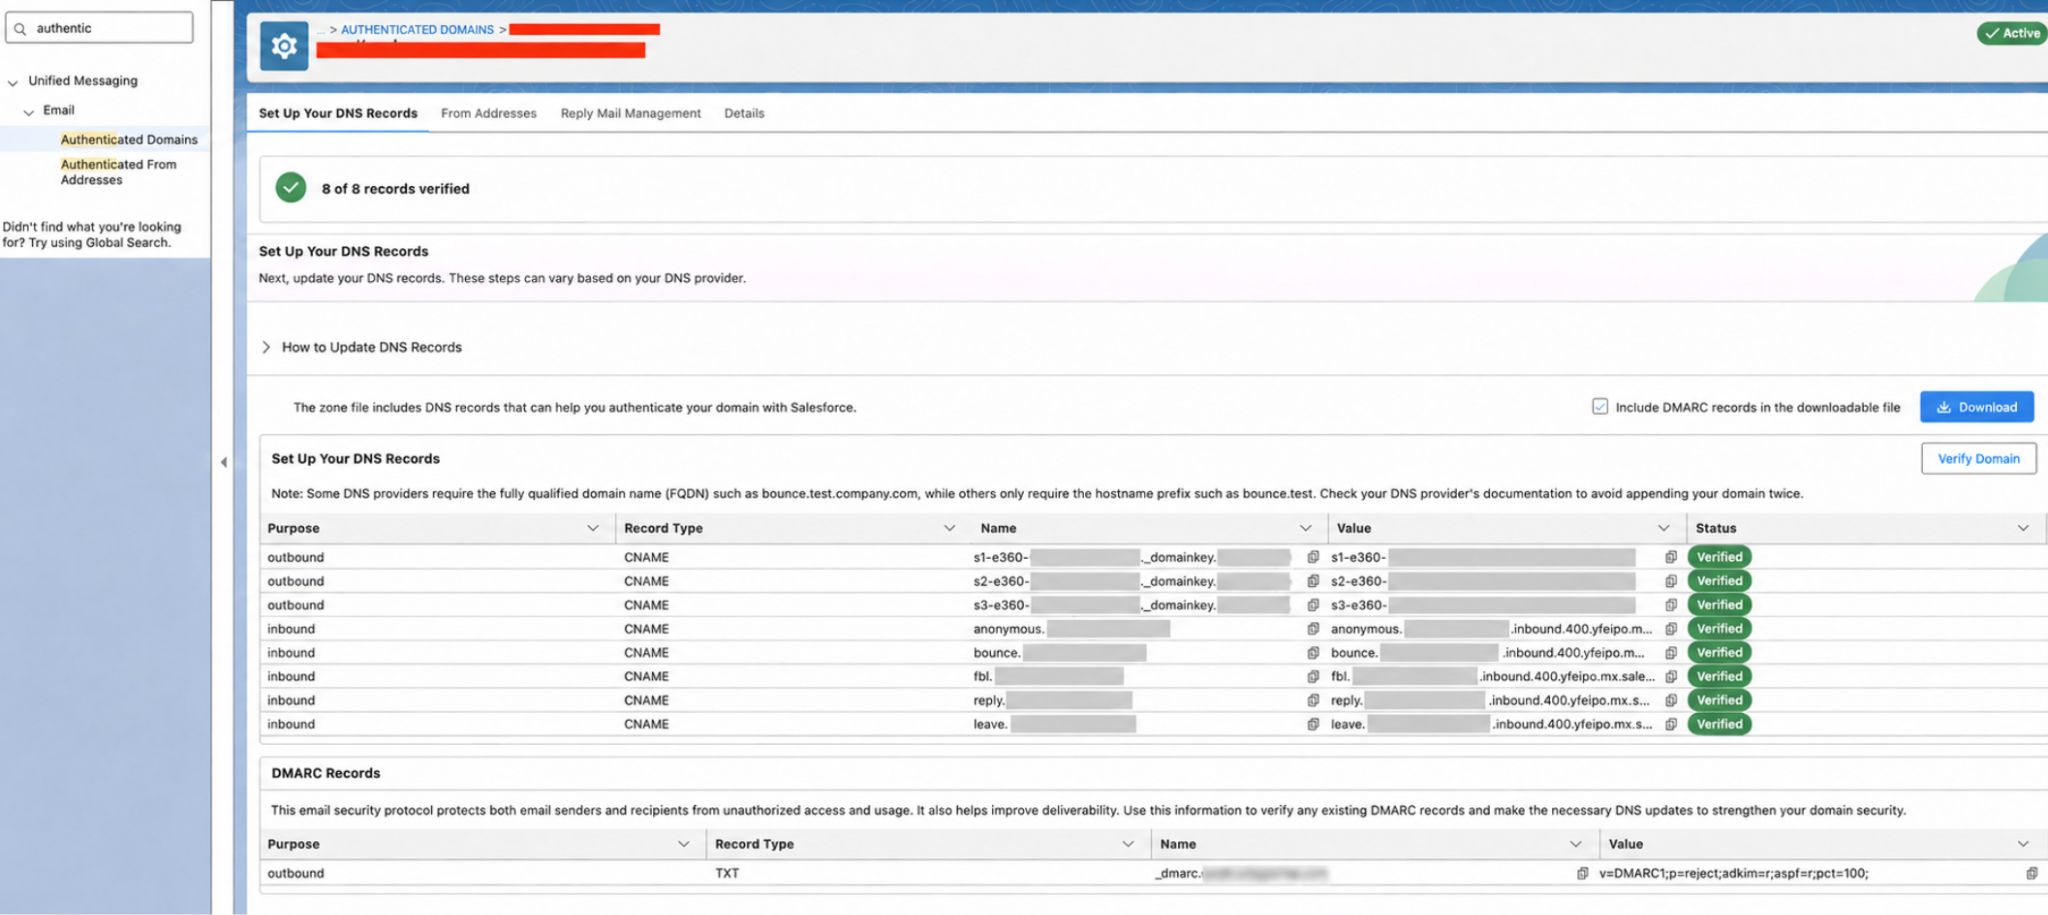Copy the leave inbound record name

click(1313, 725)
